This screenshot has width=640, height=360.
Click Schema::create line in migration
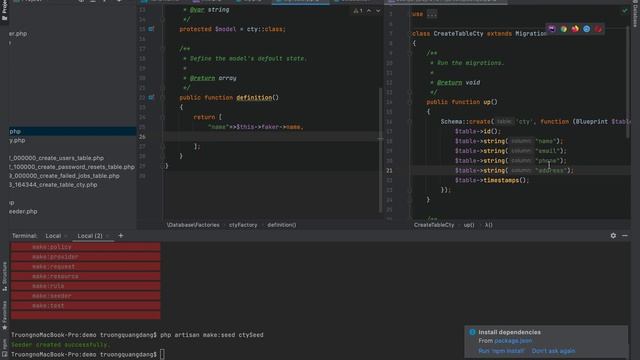pos(535,121)
